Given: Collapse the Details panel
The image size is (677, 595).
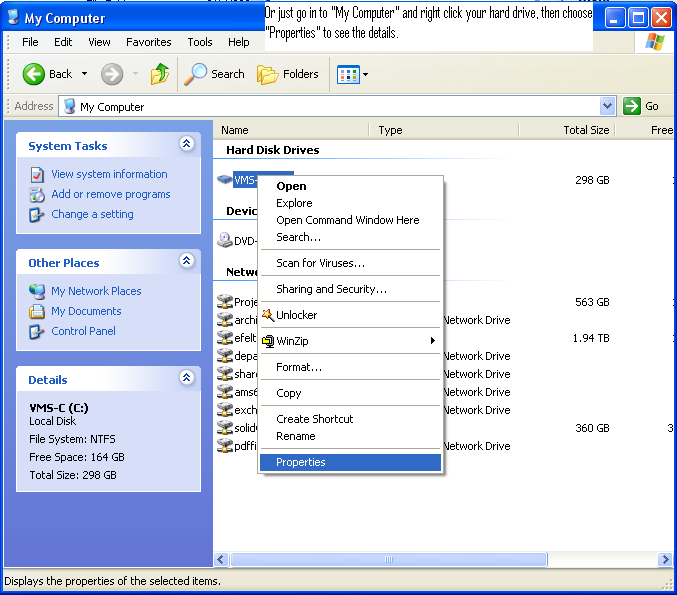Looking at the screenshot, I should click(x=186, y=378).
